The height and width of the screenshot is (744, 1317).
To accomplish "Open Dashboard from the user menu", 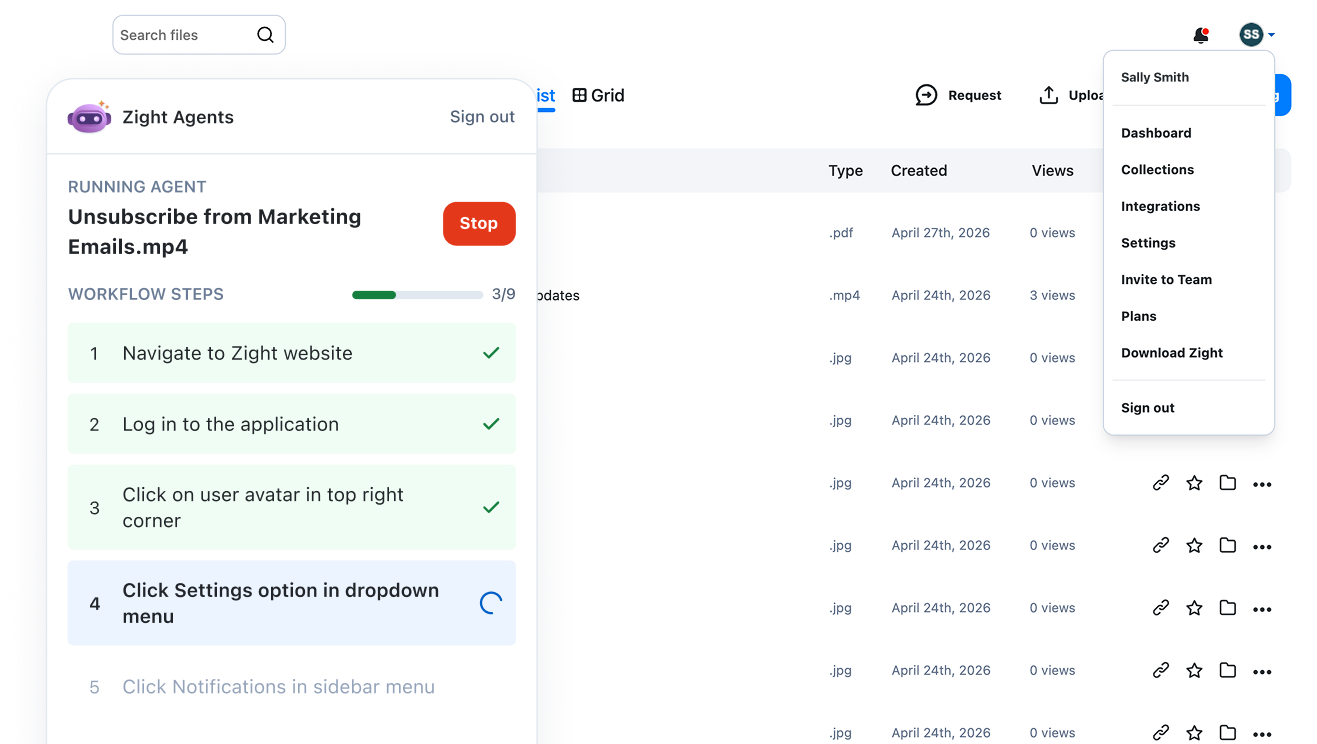I will click(1156, 133).
